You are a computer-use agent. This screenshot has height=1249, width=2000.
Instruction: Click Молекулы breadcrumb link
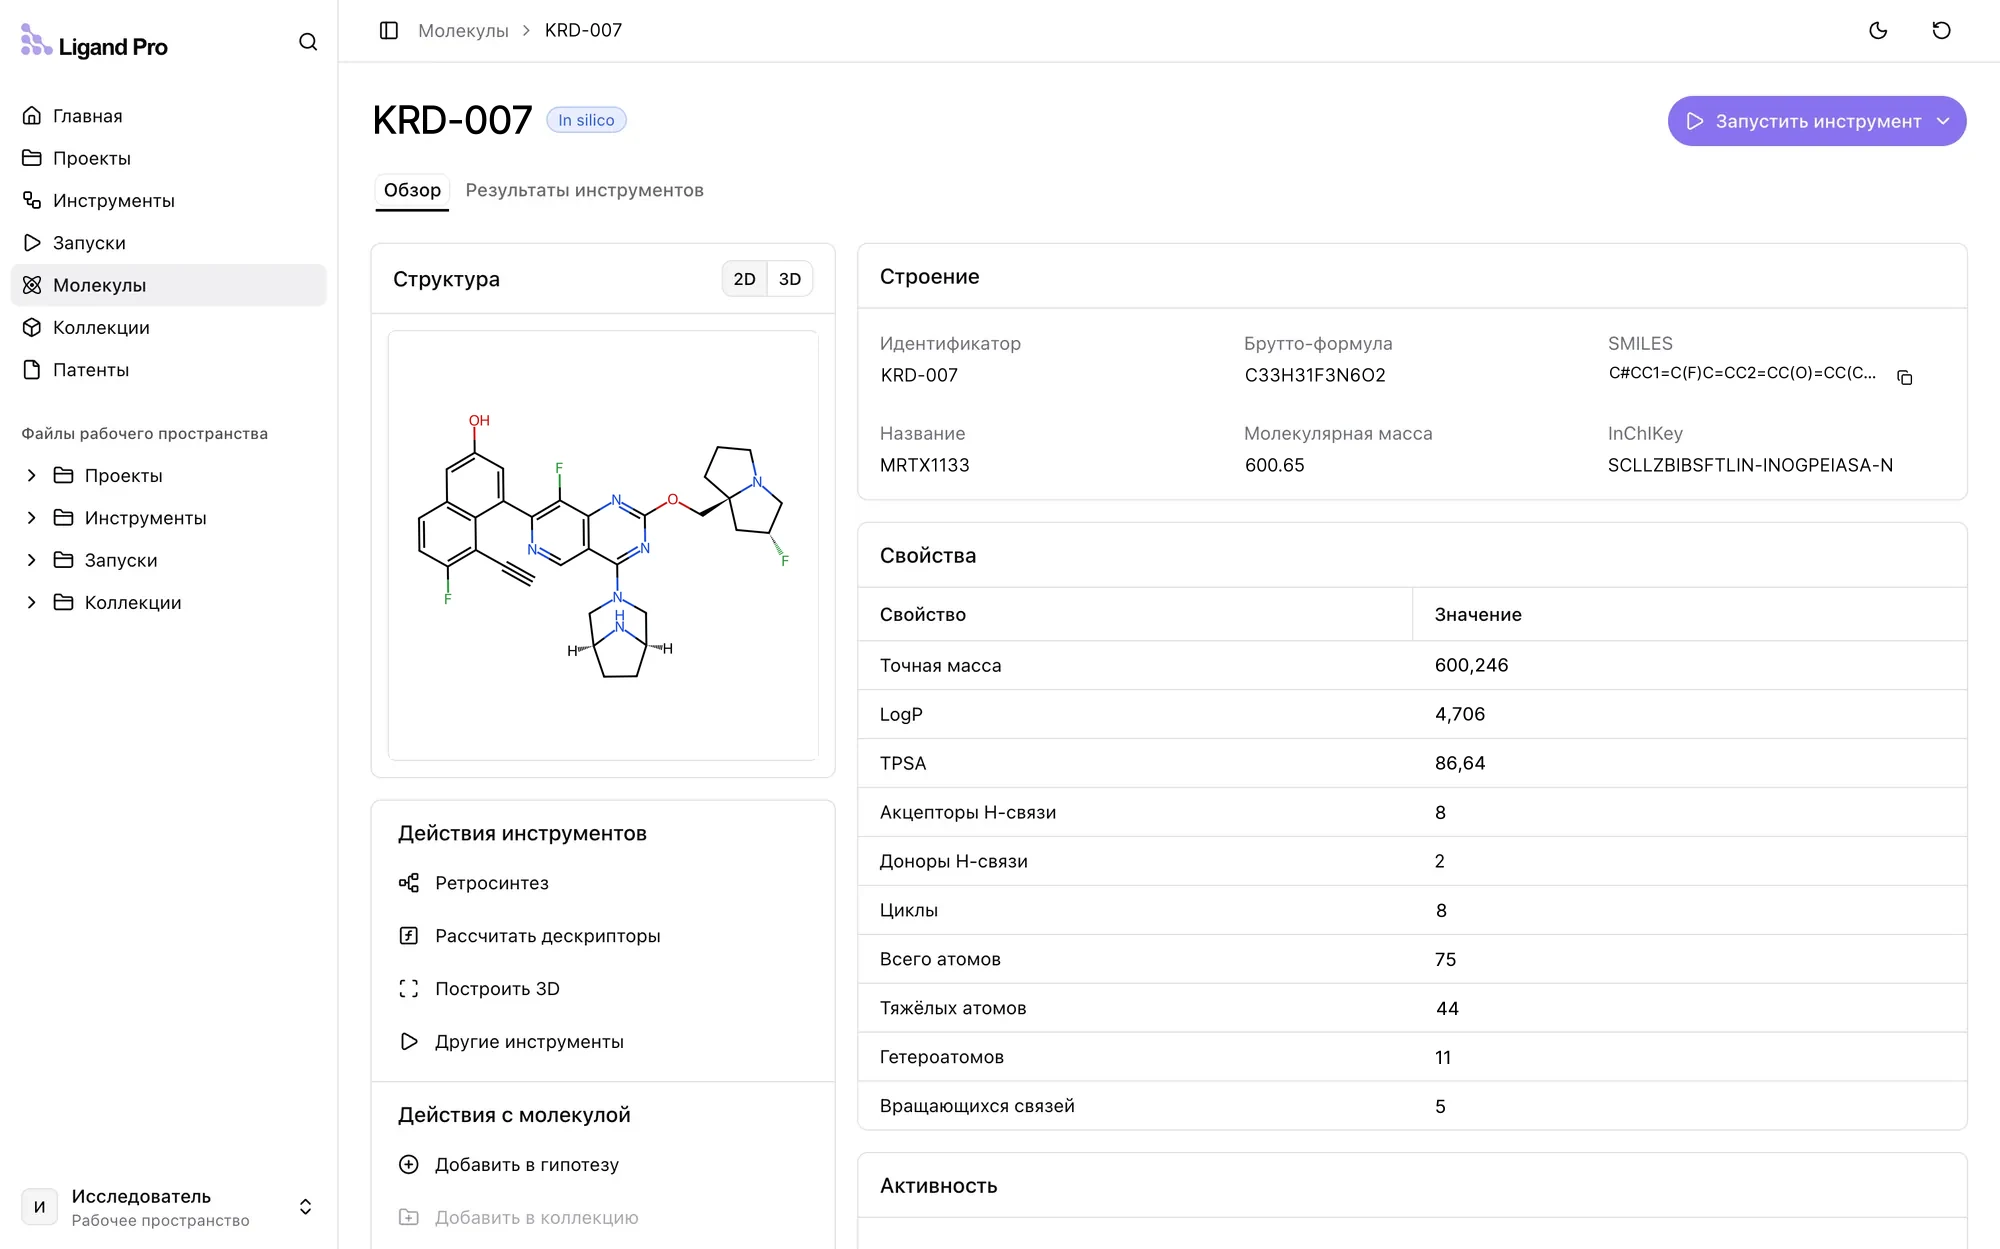click(463, 31)
